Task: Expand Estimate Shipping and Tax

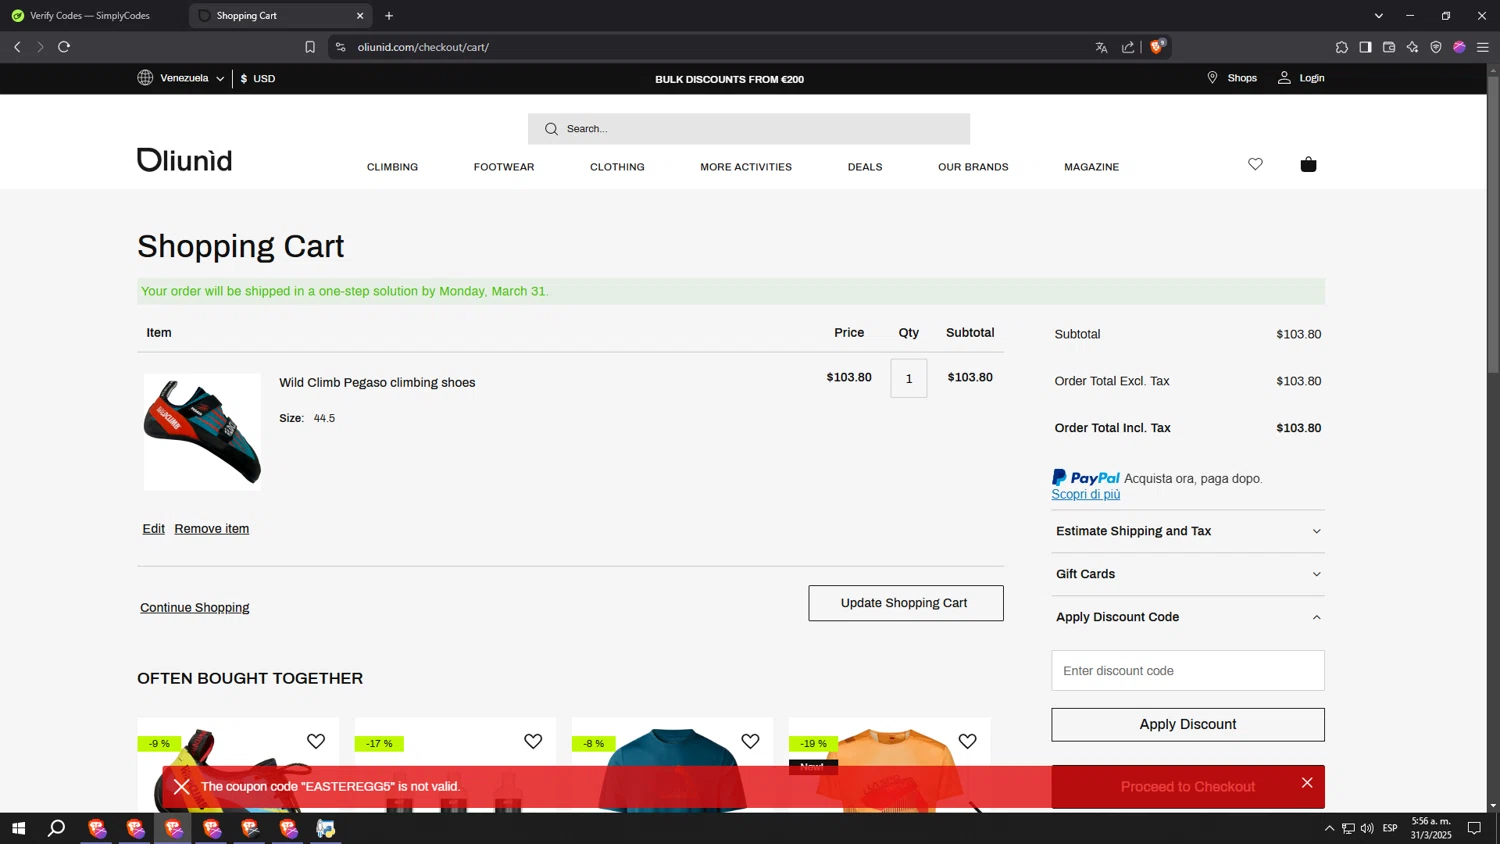Action: click(x=1188, y=531)
